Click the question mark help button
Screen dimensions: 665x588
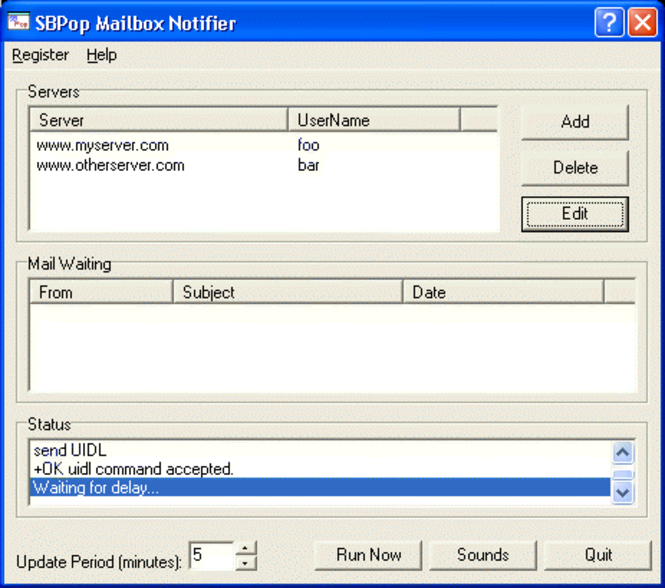tap(609, 22)
